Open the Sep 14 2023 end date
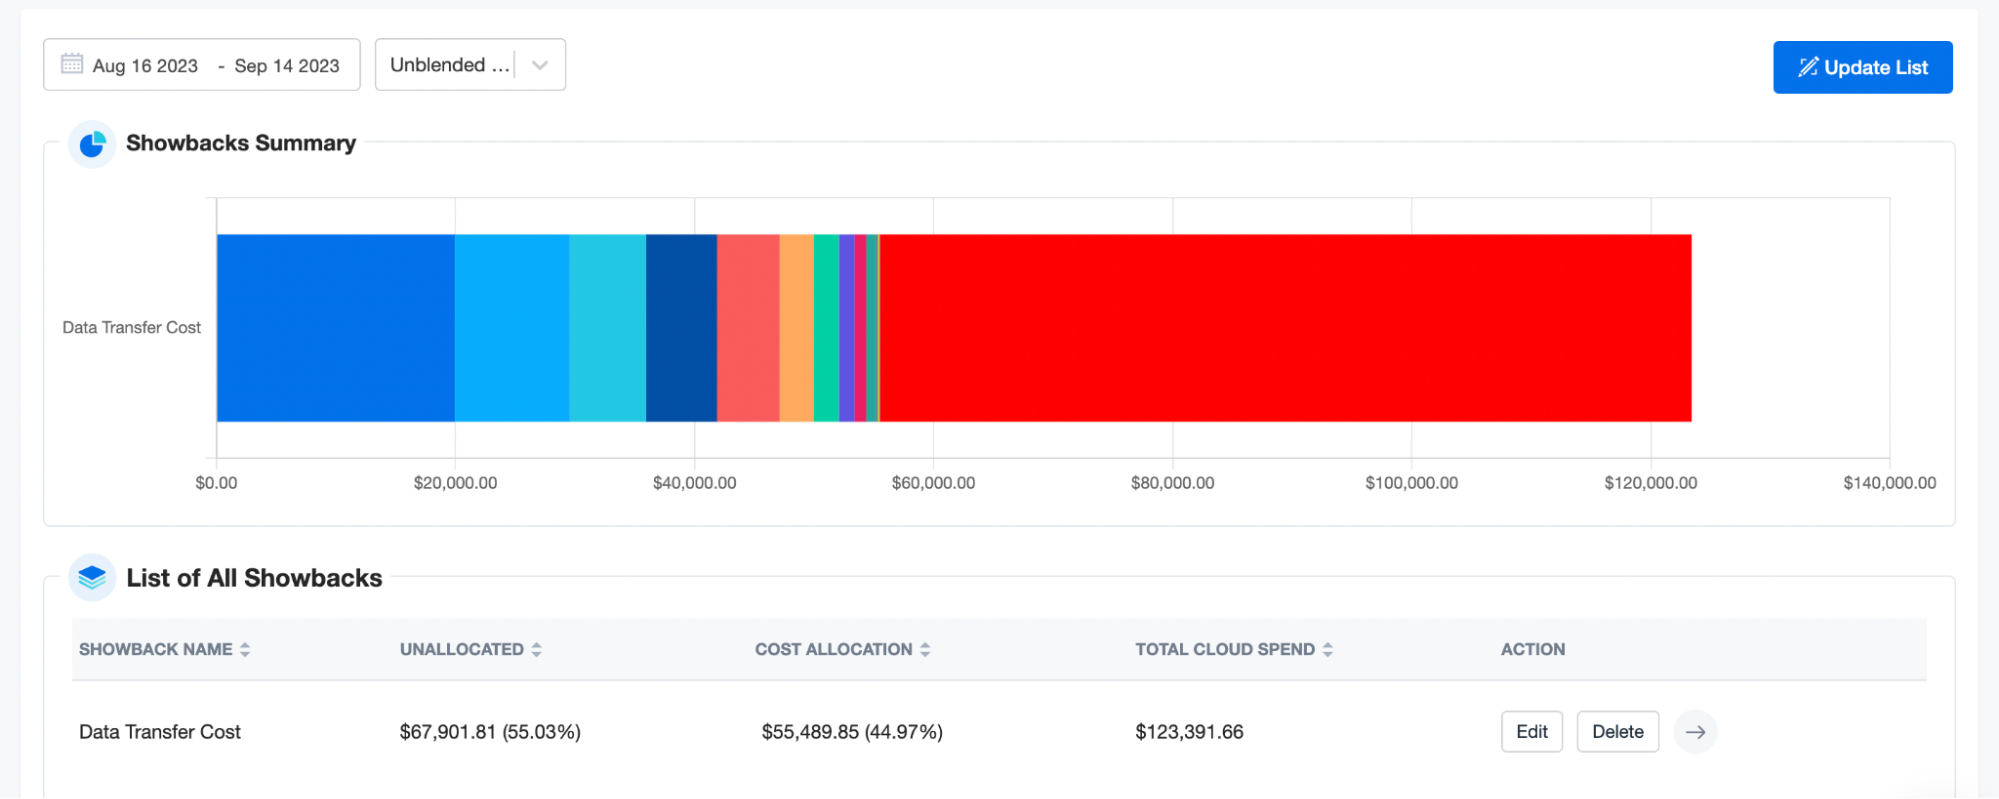The width and height of the screenshot is (1999, 799). click(287, 66)
